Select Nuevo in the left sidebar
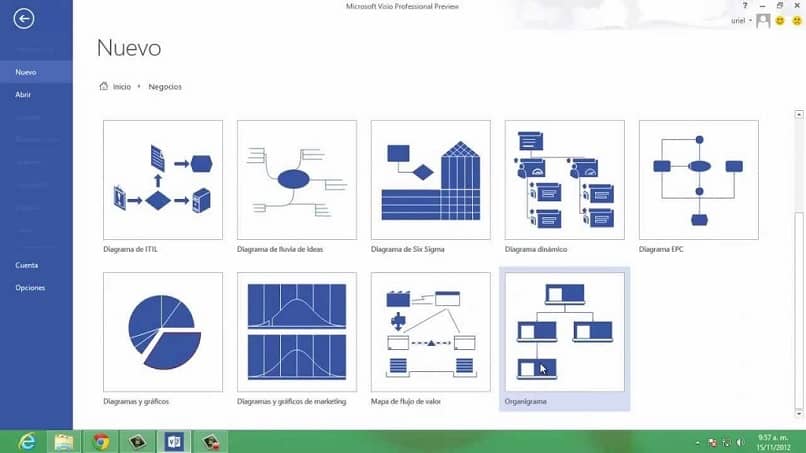 pos(36,73)
